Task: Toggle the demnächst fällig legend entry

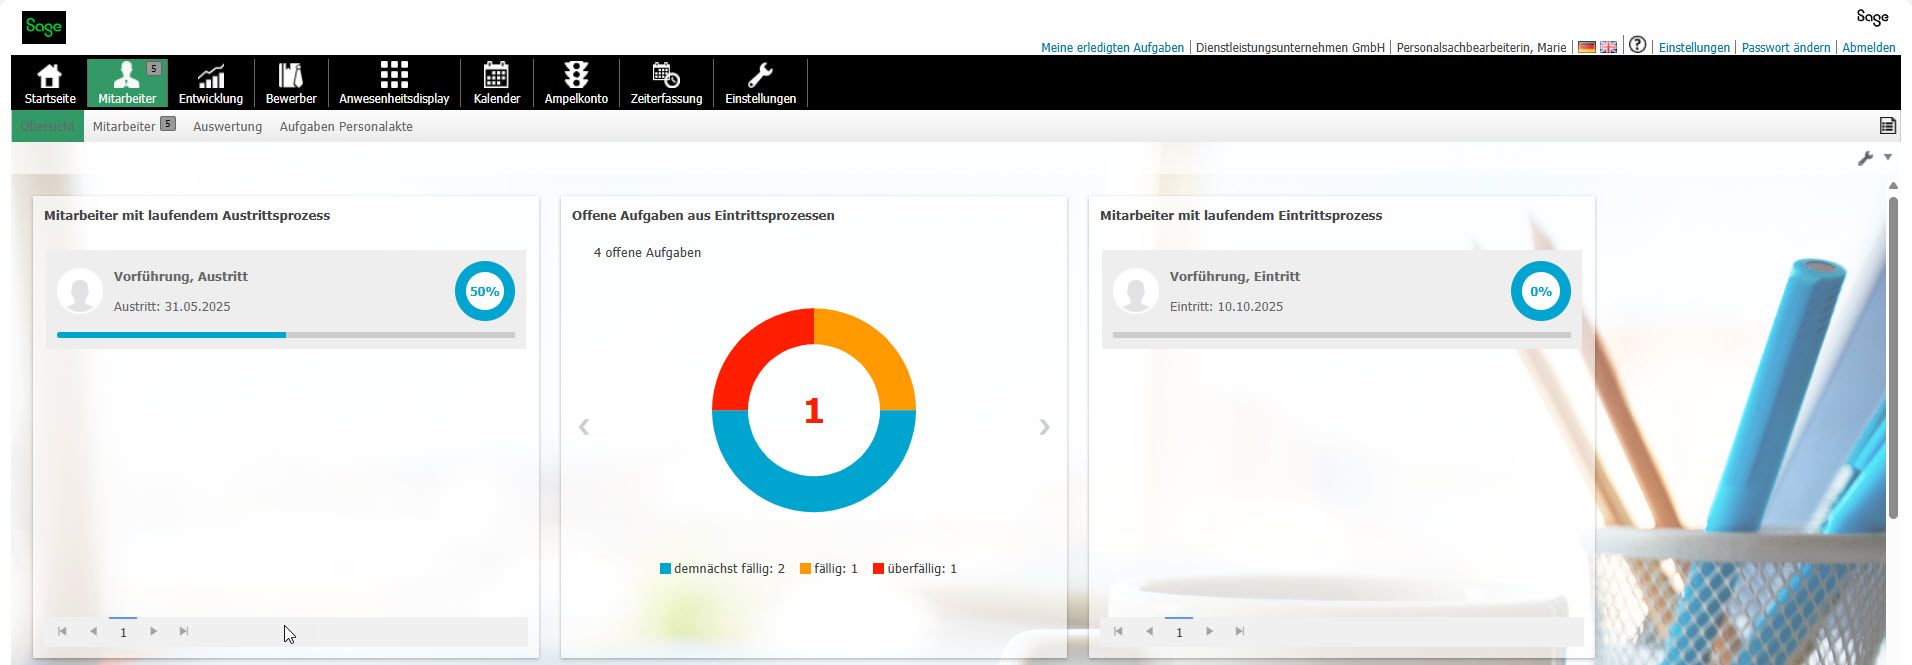Action: pos(722,569)
